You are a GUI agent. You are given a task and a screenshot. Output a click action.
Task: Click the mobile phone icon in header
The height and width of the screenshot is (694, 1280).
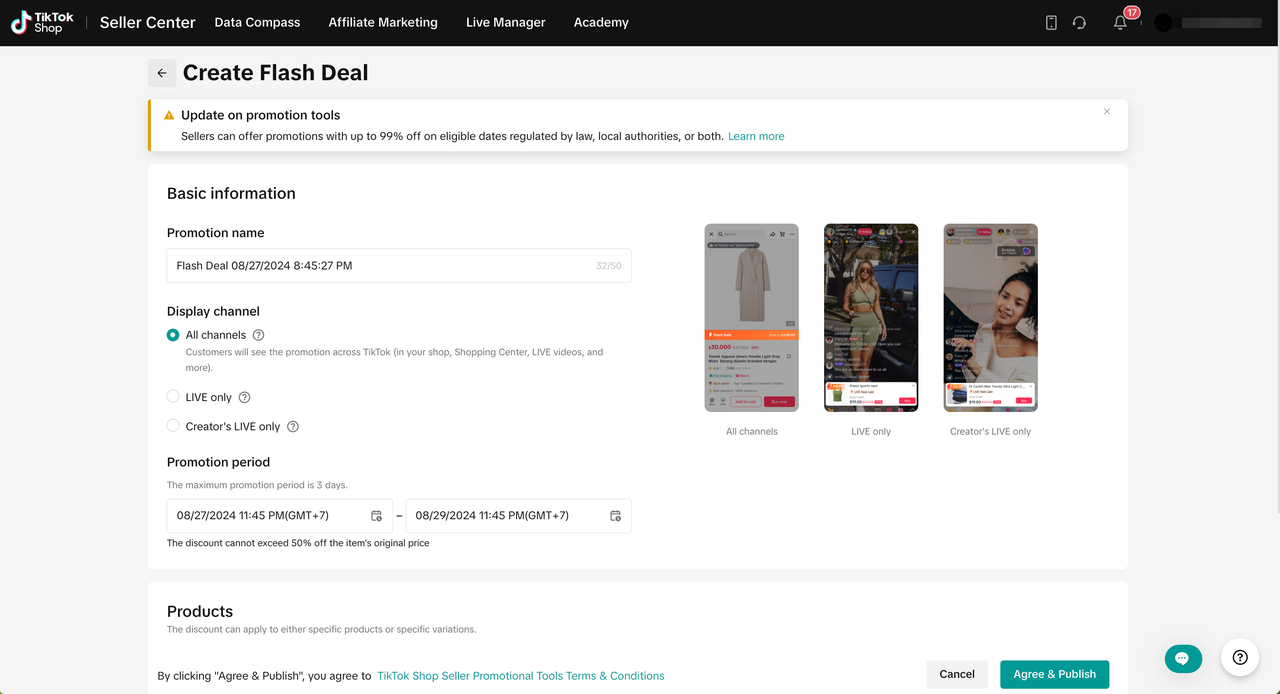tap(1051, 22)
